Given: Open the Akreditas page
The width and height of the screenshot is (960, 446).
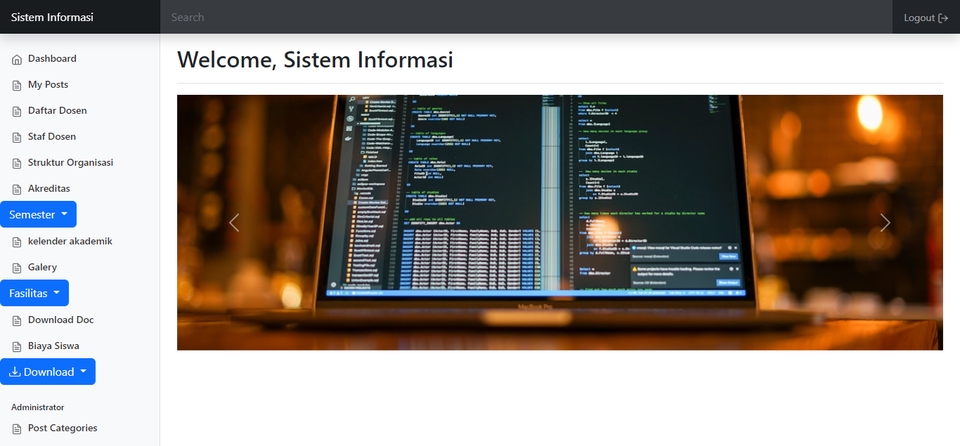Looking at the screenshot, I should tap(49, 189).
